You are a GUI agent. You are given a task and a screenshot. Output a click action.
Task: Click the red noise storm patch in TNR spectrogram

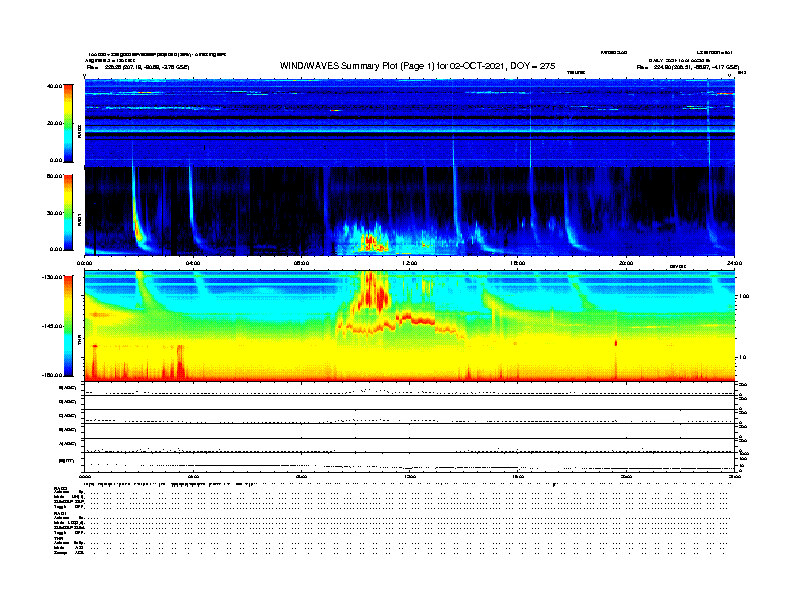click(372, 290)
